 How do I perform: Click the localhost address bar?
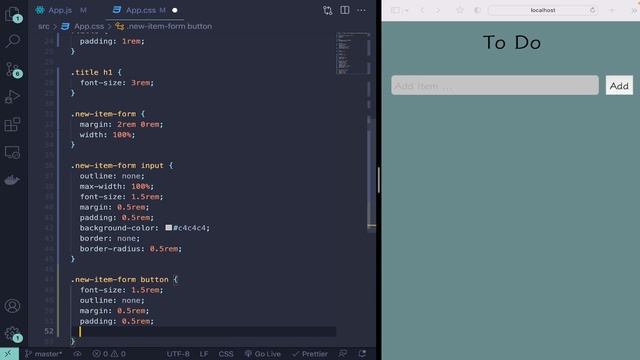coord(542,10)
